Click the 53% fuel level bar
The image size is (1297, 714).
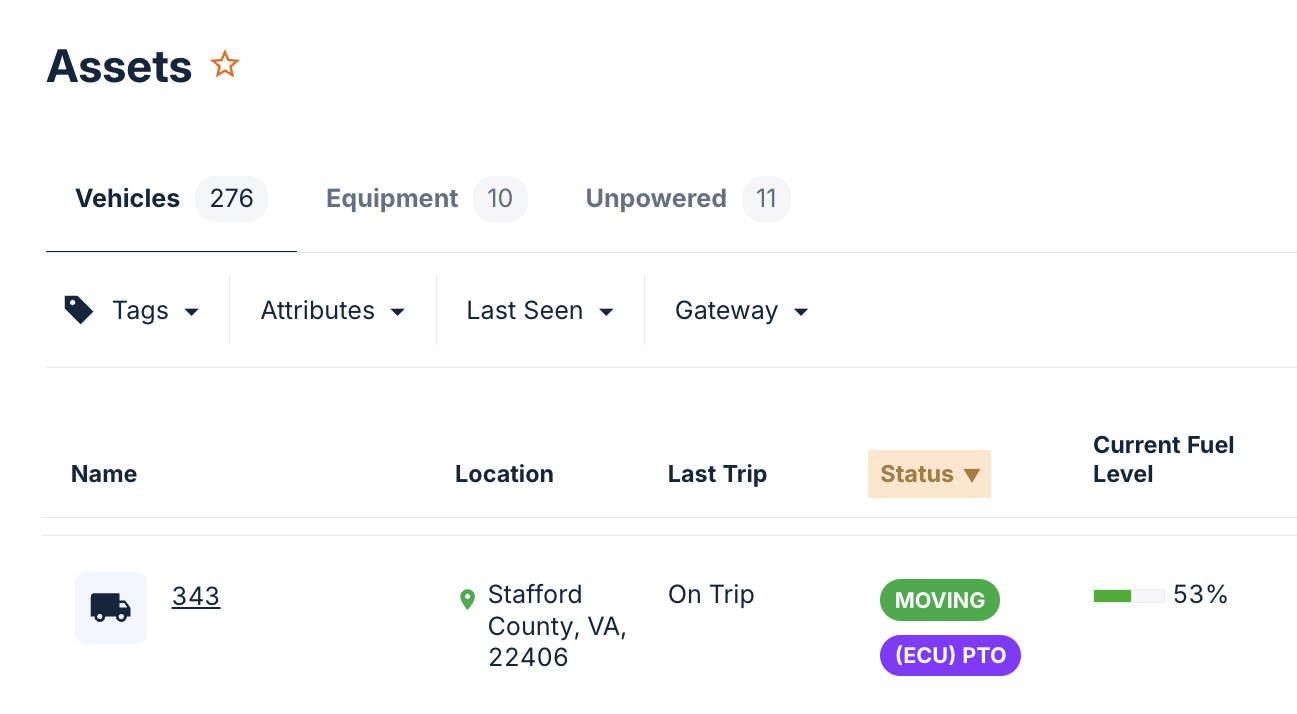1129,596
